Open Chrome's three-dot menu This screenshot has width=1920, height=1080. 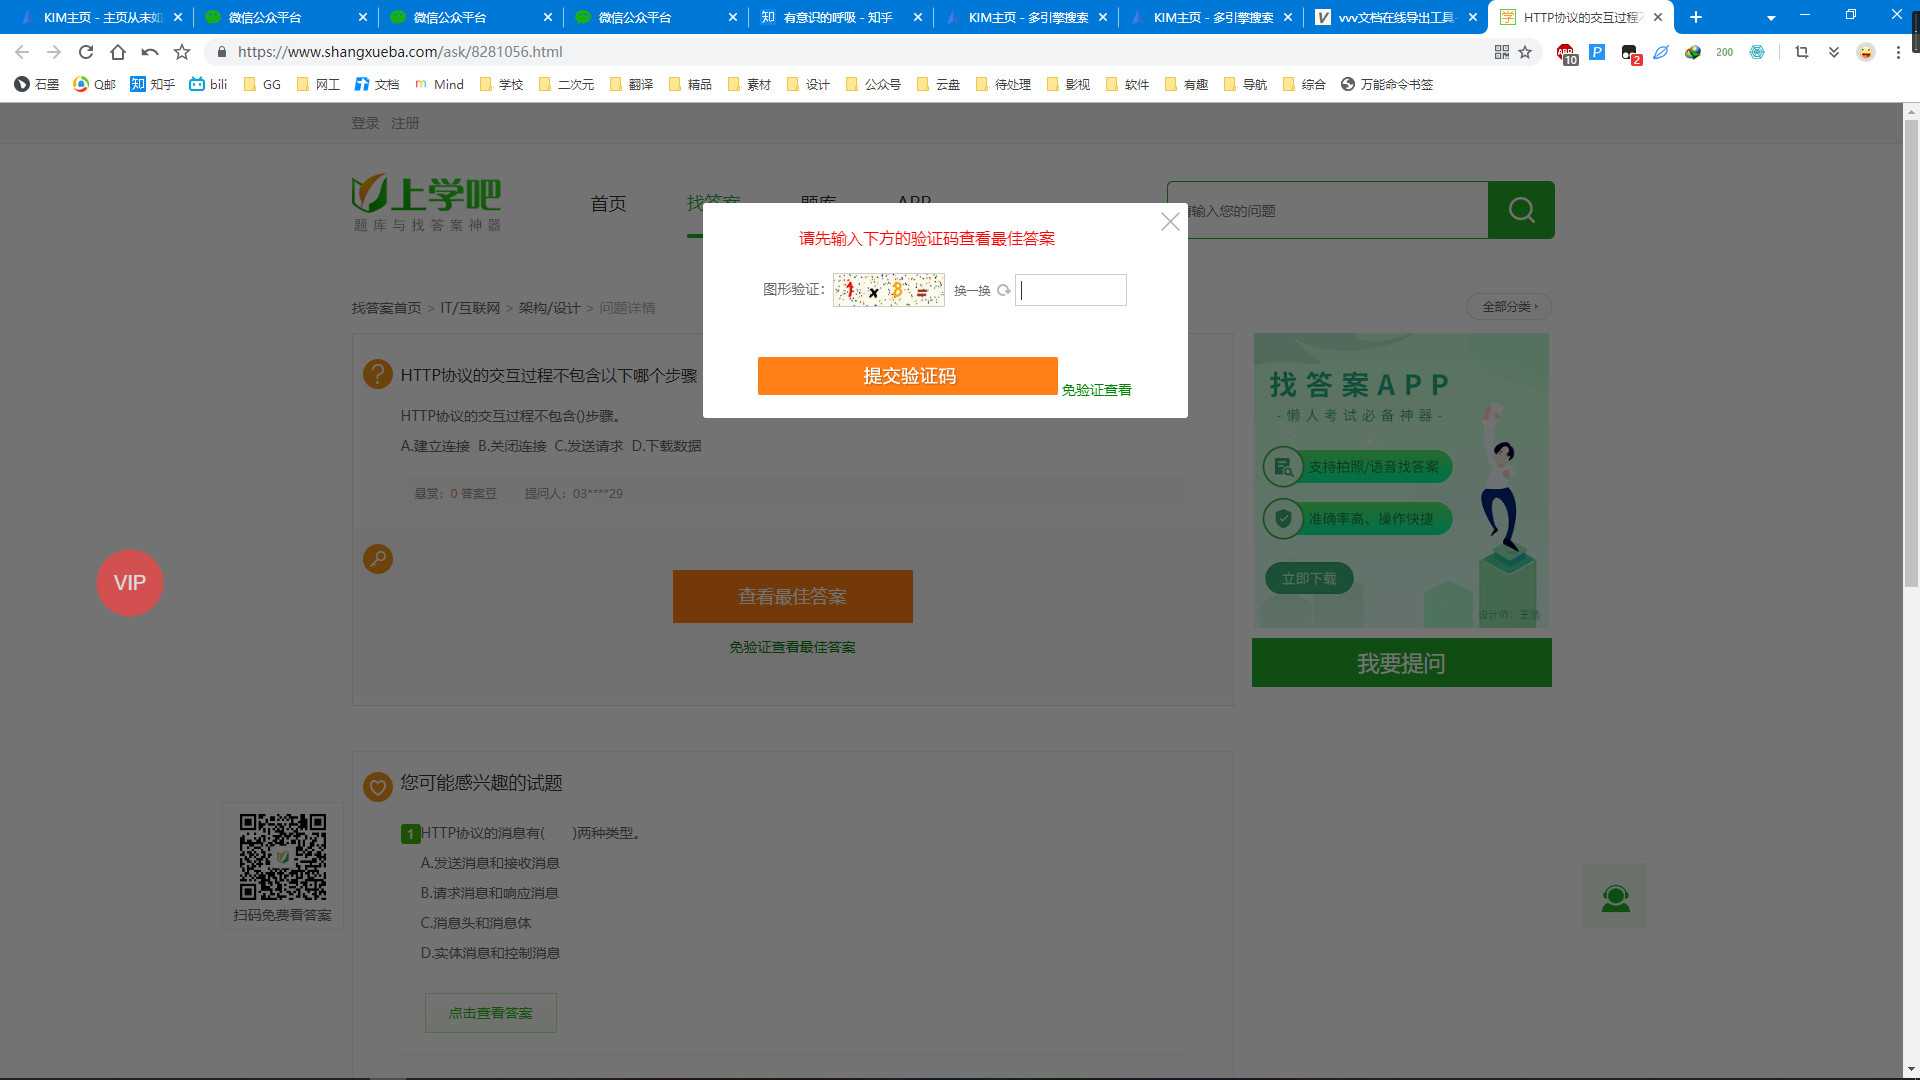(1898, 52)
